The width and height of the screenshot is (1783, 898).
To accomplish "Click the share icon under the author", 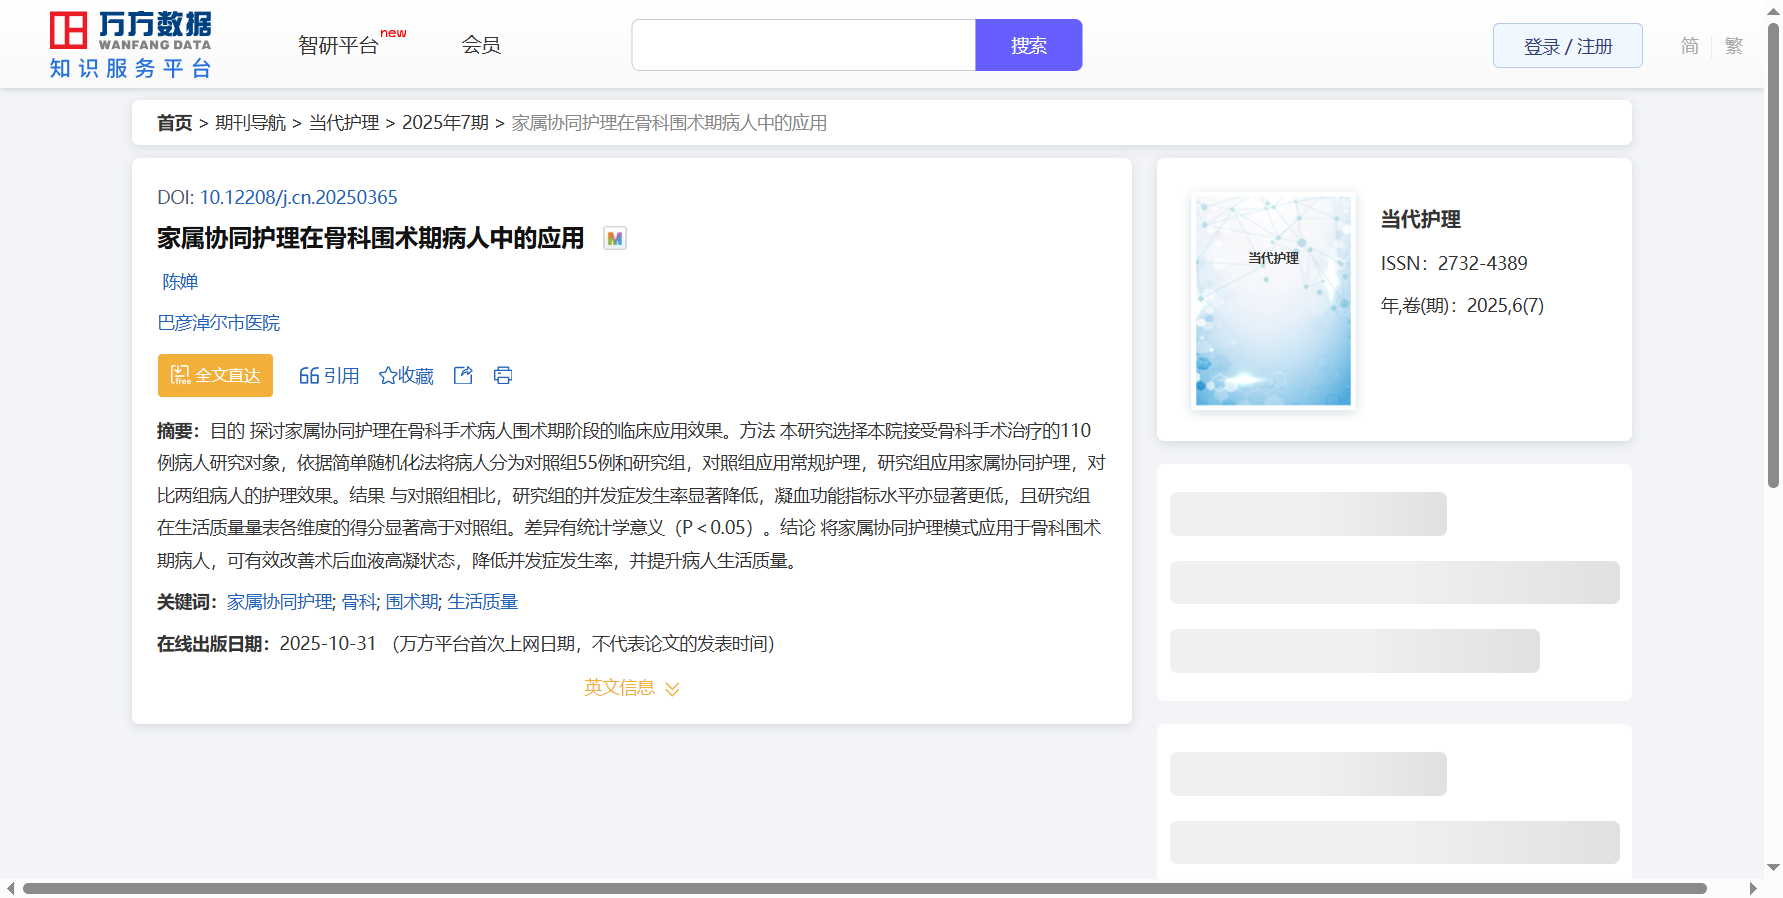I will click(x=463, y=376).
